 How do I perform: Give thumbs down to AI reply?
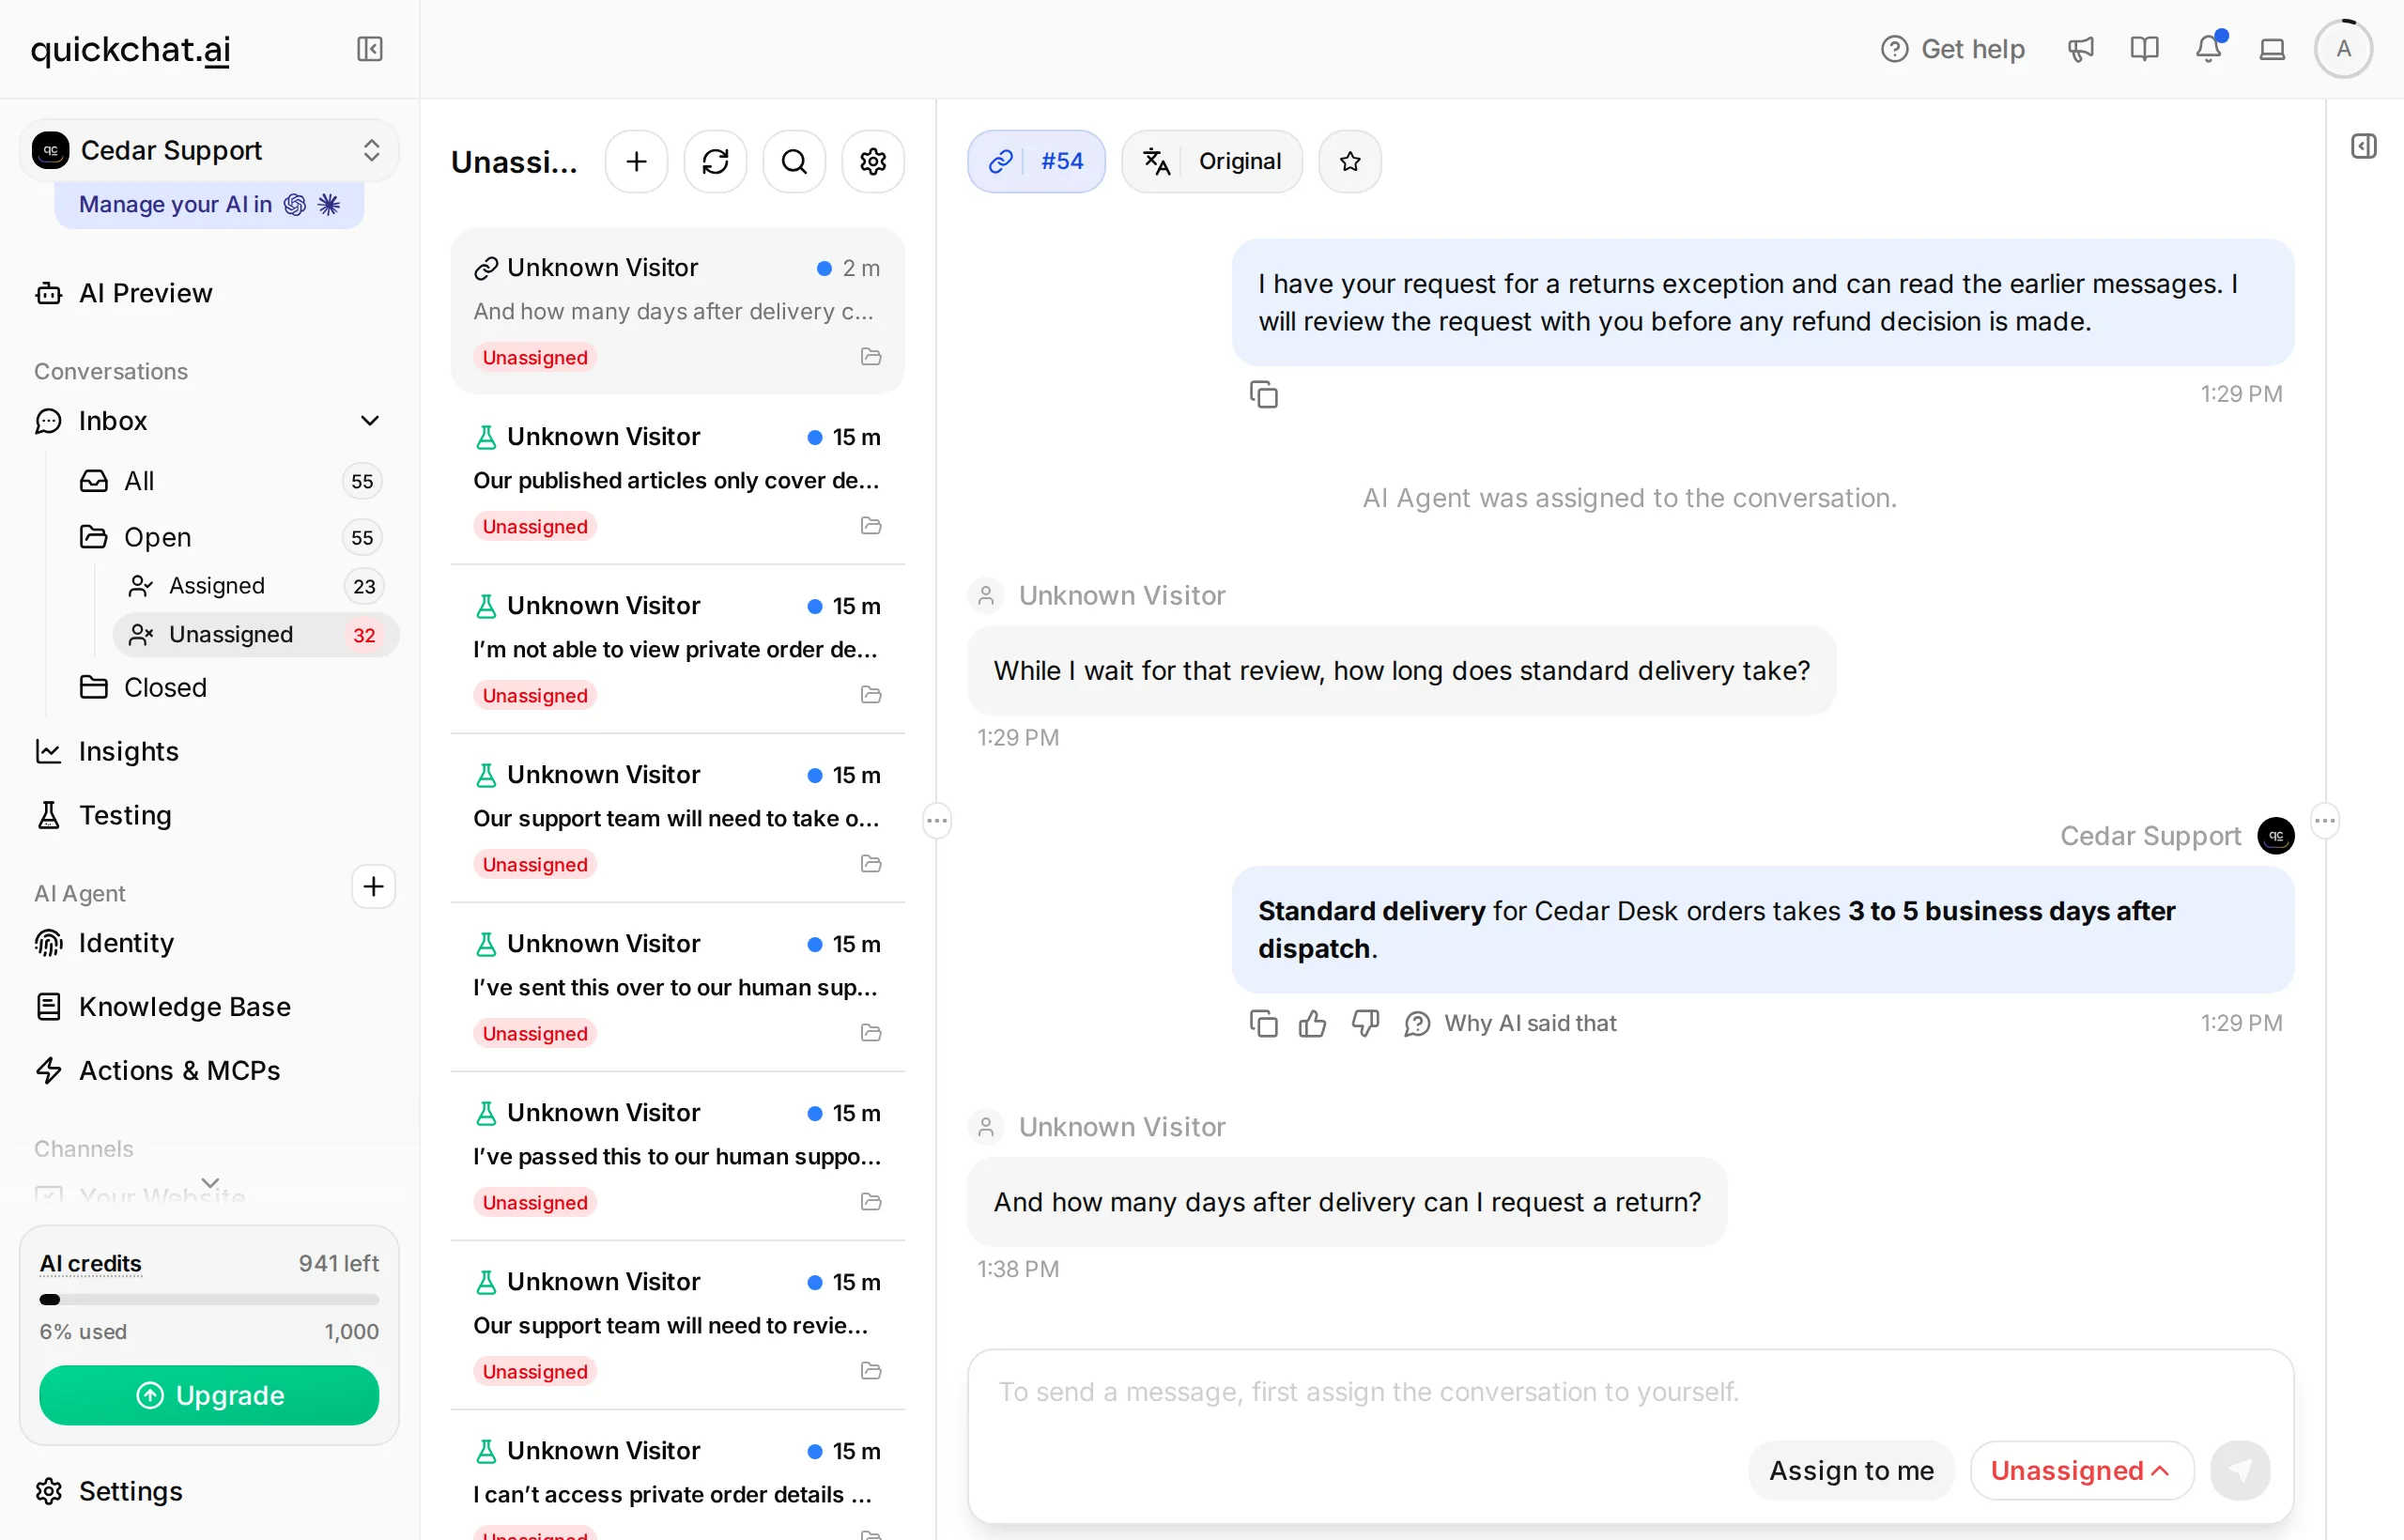1366,1024
